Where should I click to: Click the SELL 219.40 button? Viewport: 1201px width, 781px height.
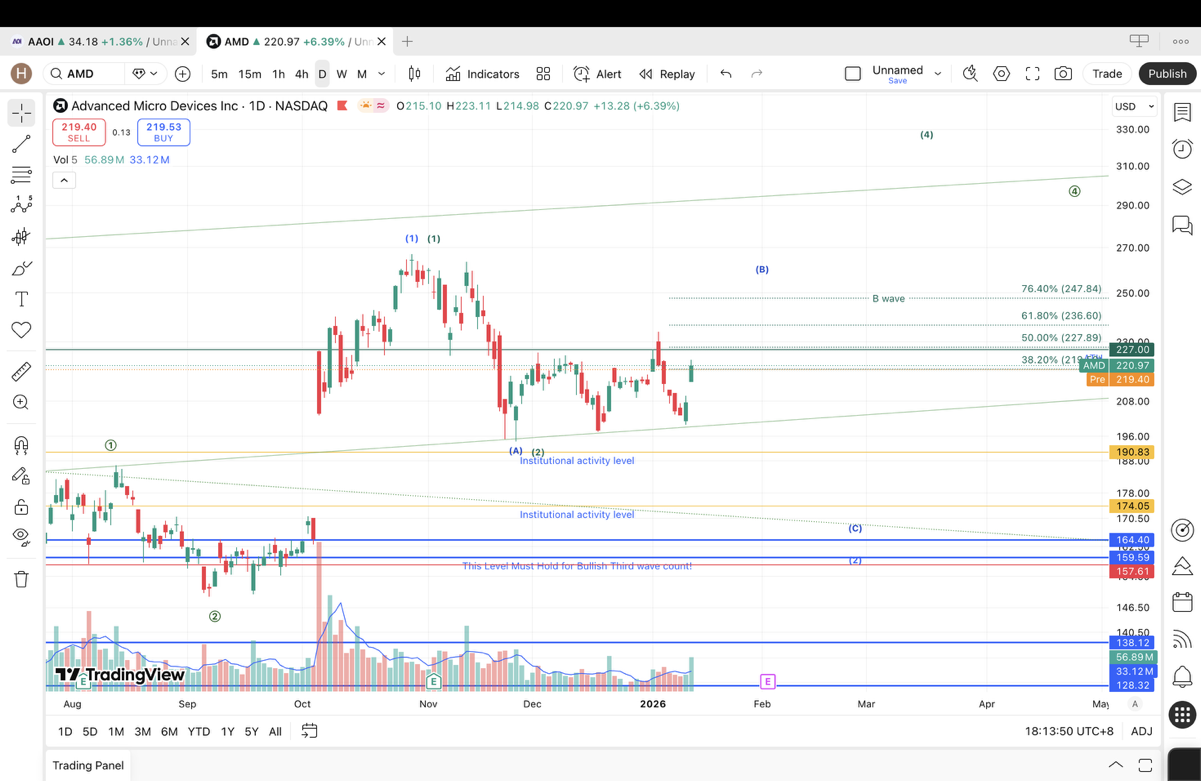pos(79,132)
